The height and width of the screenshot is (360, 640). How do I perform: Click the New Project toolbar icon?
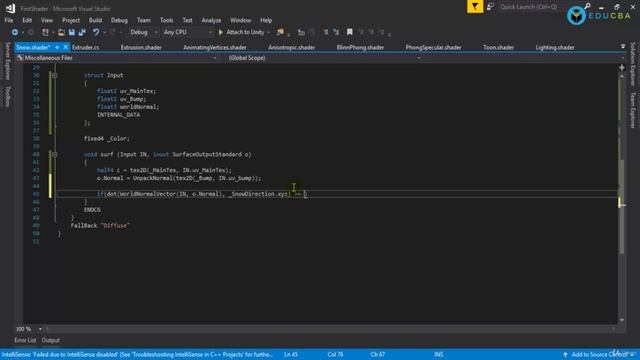[x=45, y=32]
